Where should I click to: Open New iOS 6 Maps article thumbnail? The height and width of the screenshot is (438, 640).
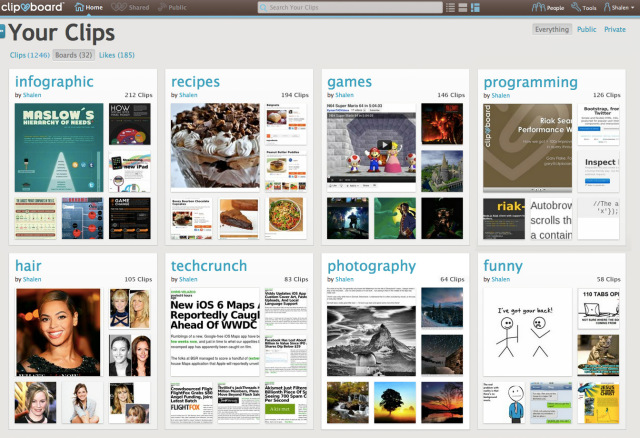pyautogui.click(x=215, y=332)
